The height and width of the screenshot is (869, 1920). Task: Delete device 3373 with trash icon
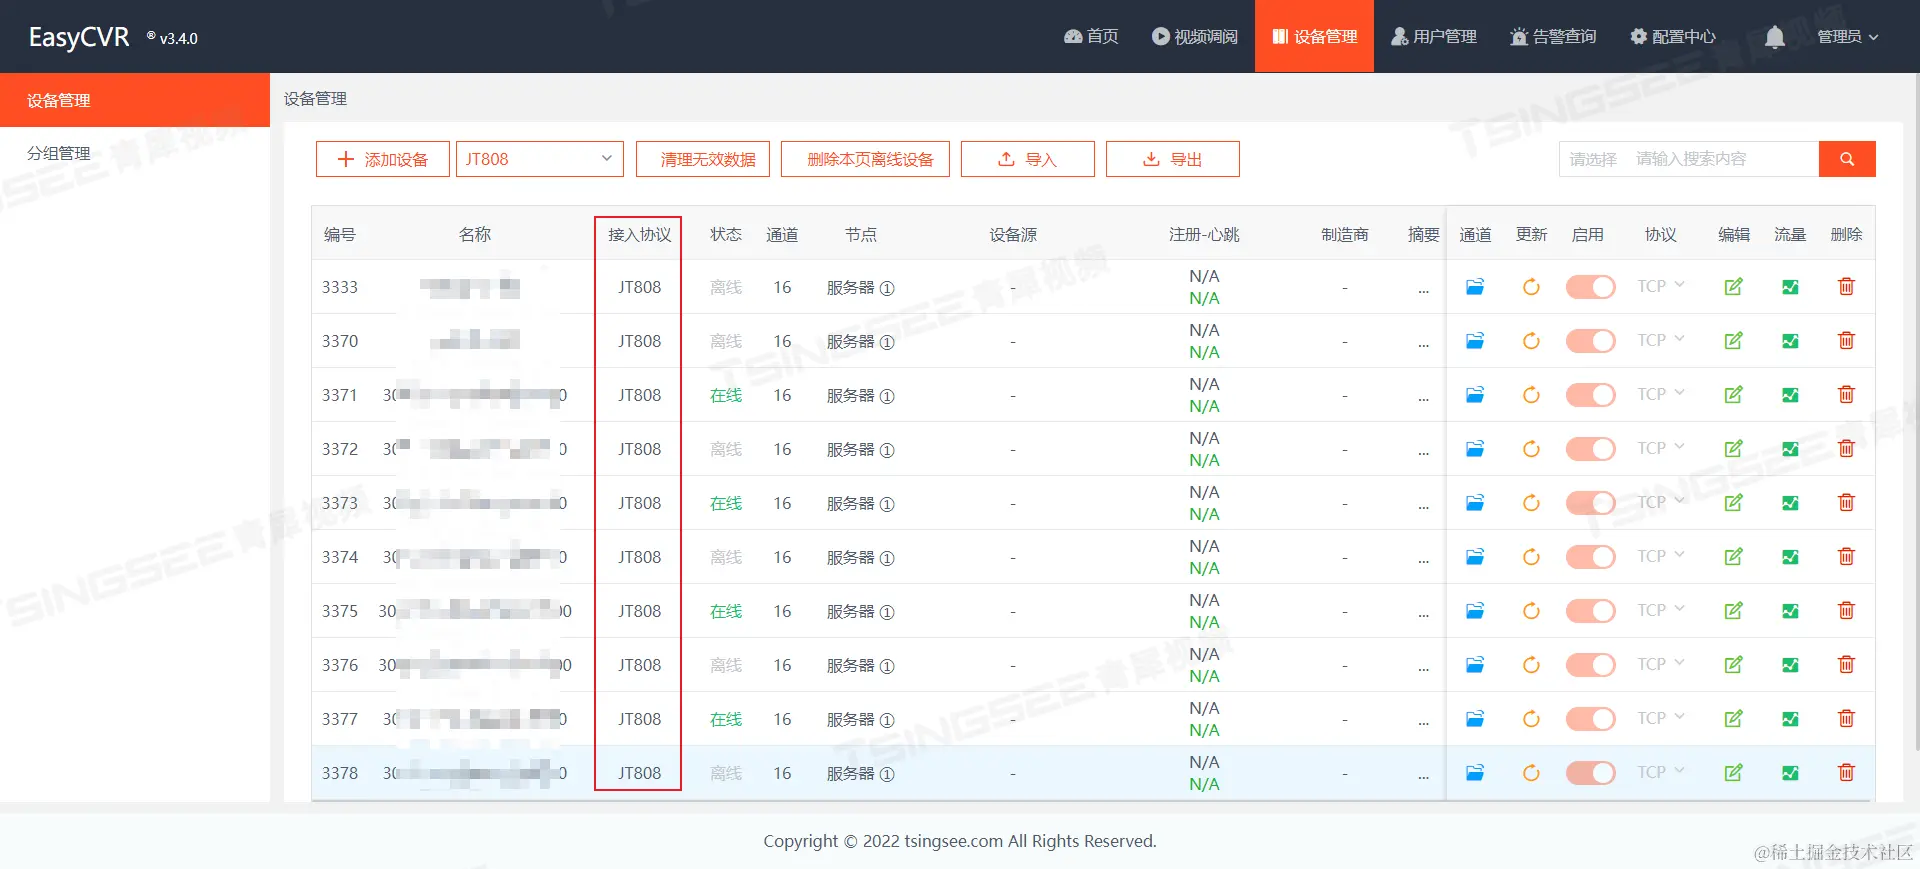pyautogui.click(x=1846, y=503)
